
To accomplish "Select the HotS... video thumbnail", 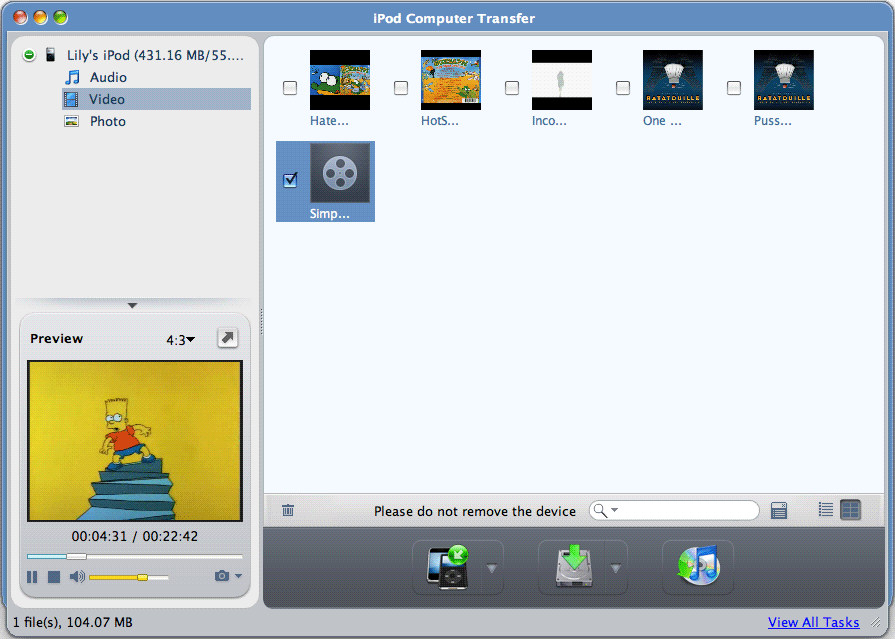I will coord(451,80).
